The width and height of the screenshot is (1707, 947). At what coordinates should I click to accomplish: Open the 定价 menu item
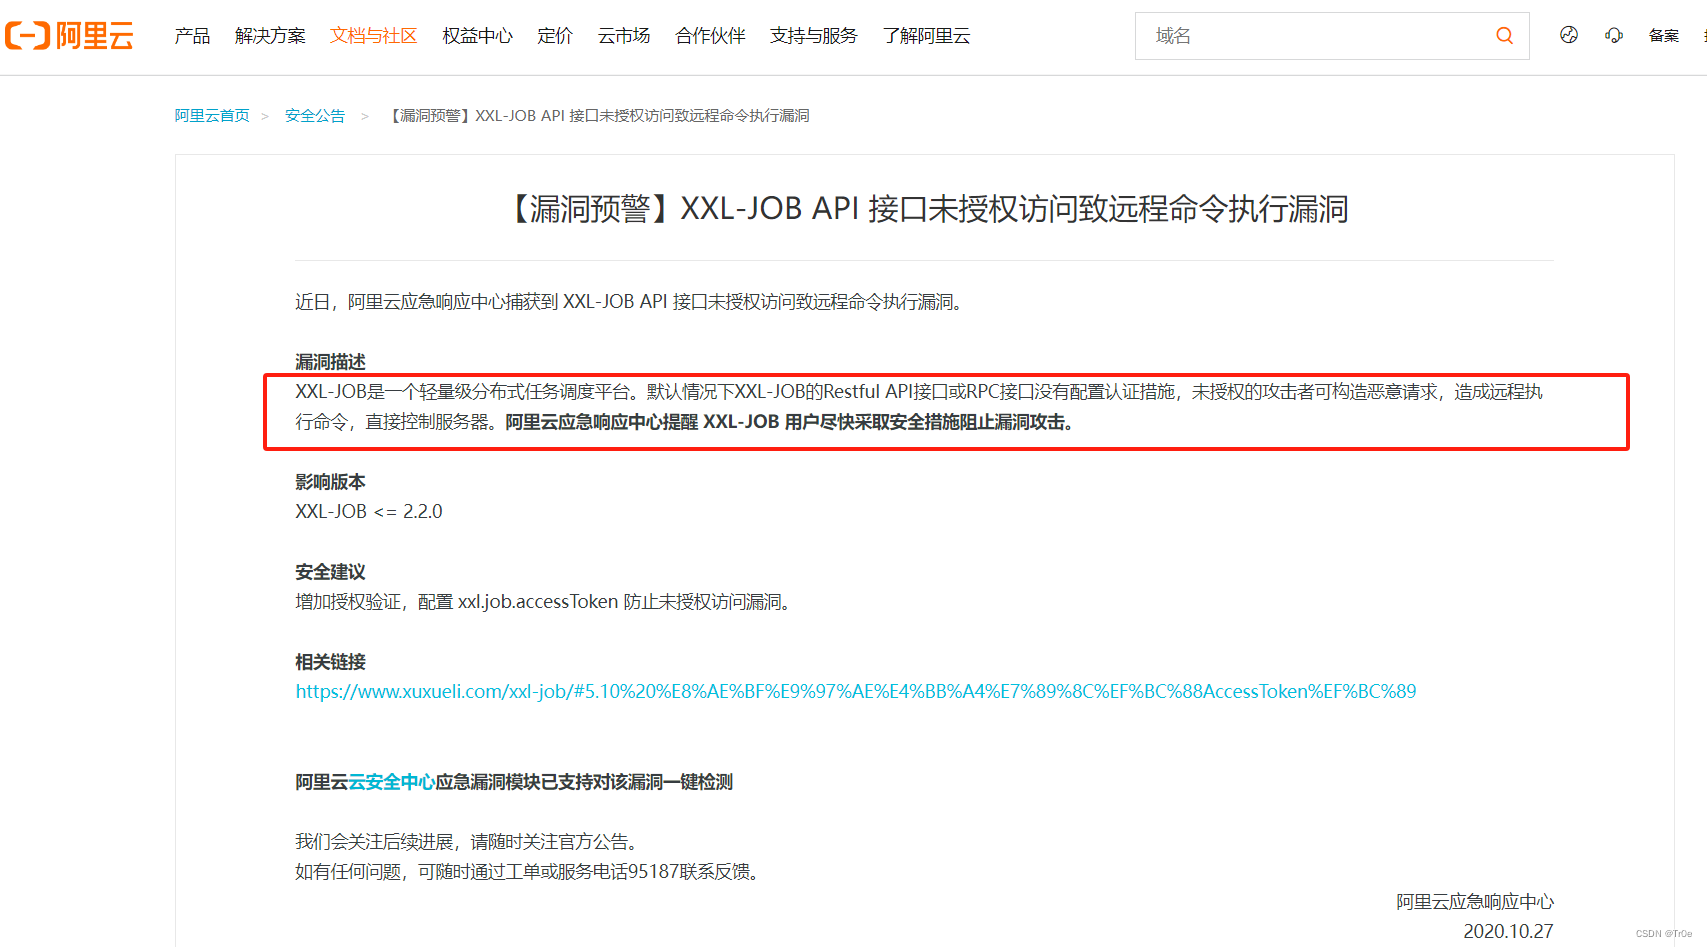tap(555, 36)
